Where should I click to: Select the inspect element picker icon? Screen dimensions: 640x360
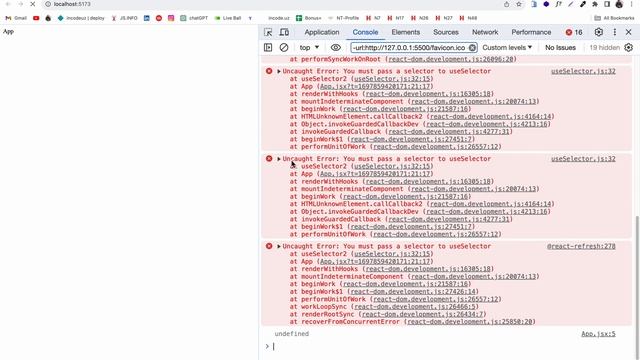268,32
